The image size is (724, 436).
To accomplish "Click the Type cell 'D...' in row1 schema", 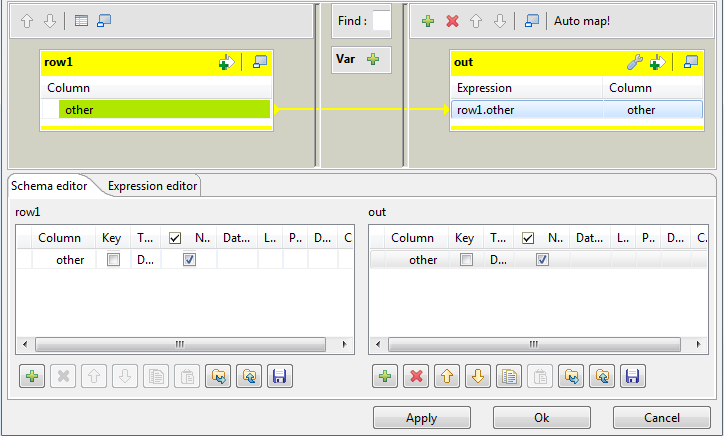I will pos(145,260).
